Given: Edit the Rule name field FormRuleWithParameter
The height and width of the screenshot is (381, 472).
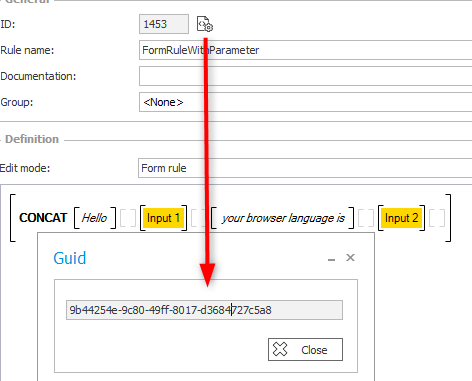Looking at the screenshot, I should pyautogui.click(x=305, y=50).
